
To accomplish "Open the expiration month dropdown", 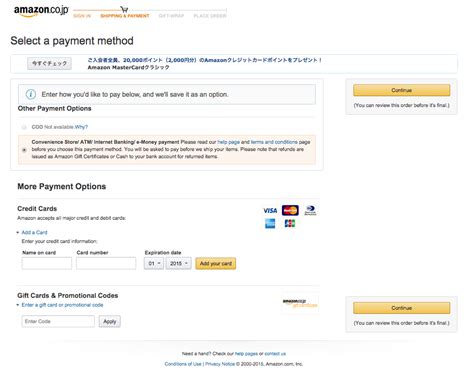I will 154,263.
